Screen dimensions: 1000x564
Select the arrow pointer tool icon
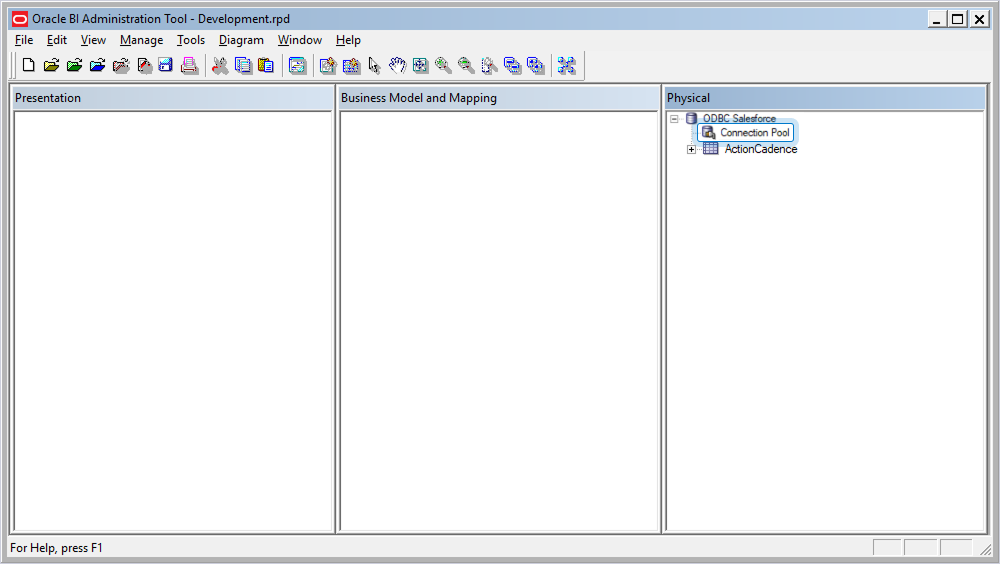pyautogui.click(x=374, y=66)
